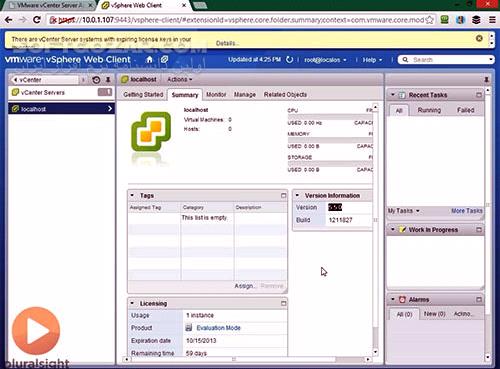Reload the browser page
500x369 pixels.
[37, 20]
